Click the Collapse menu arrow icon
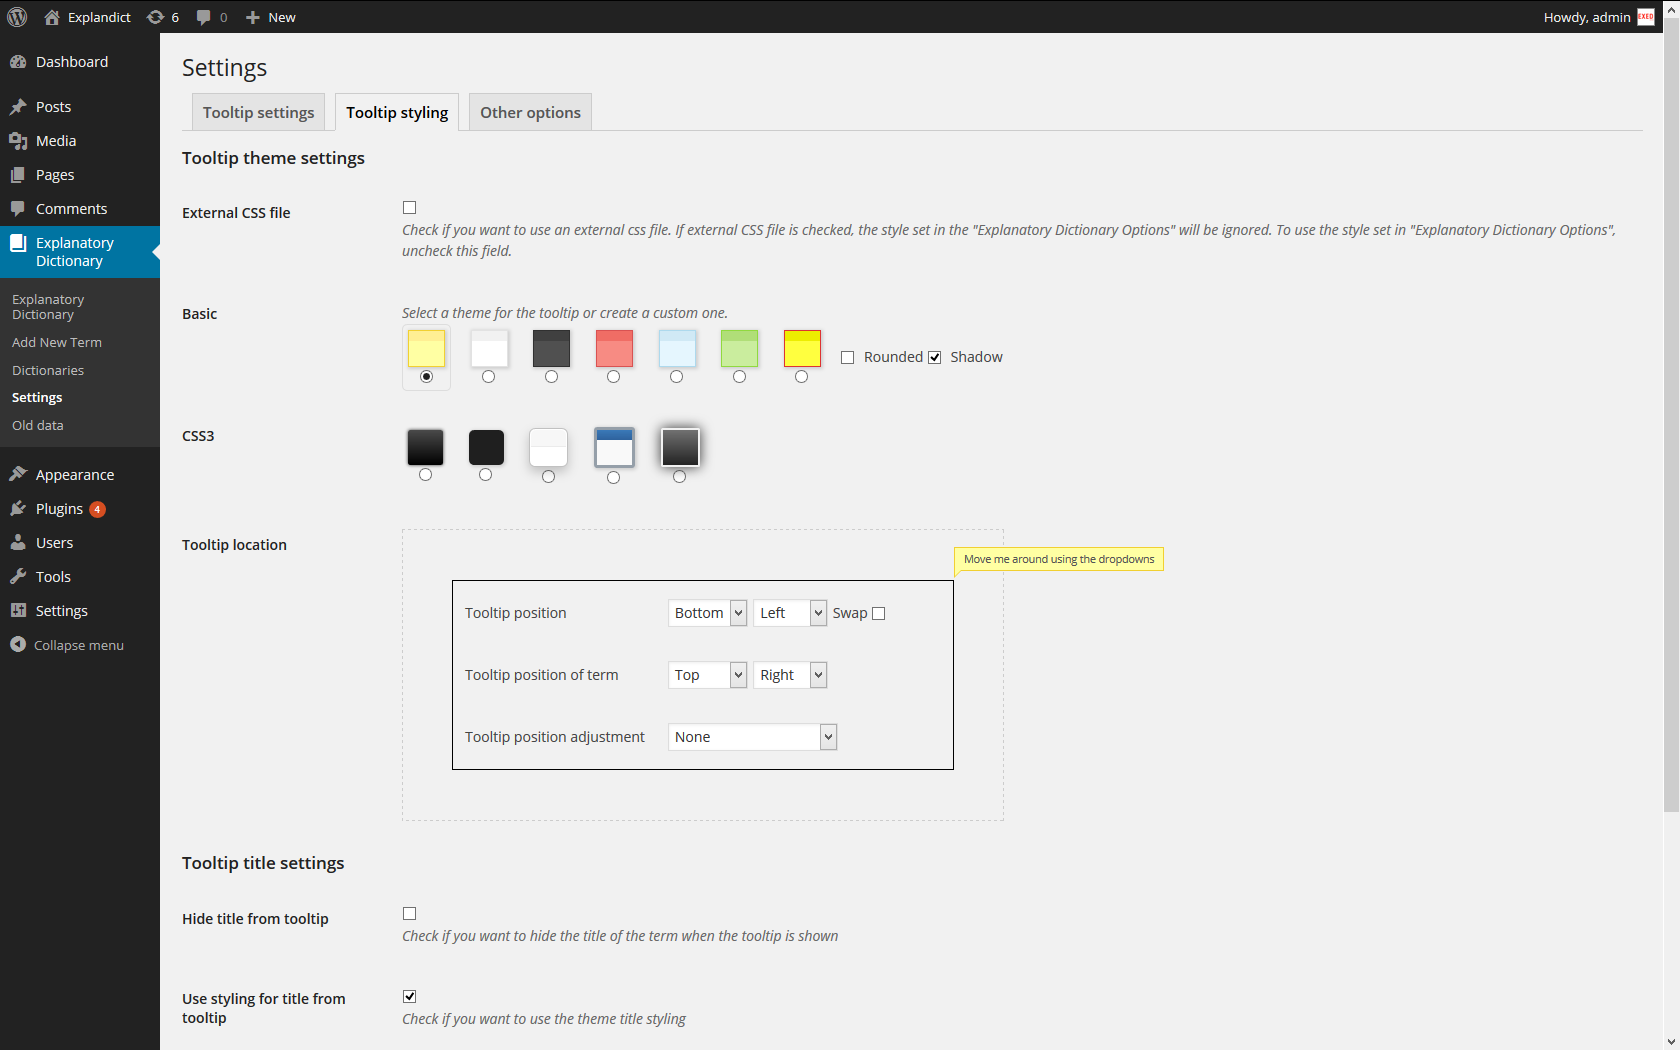The width and height of the screenshot is (1680, 1050). pyautogui.click(x=18, y=645)
